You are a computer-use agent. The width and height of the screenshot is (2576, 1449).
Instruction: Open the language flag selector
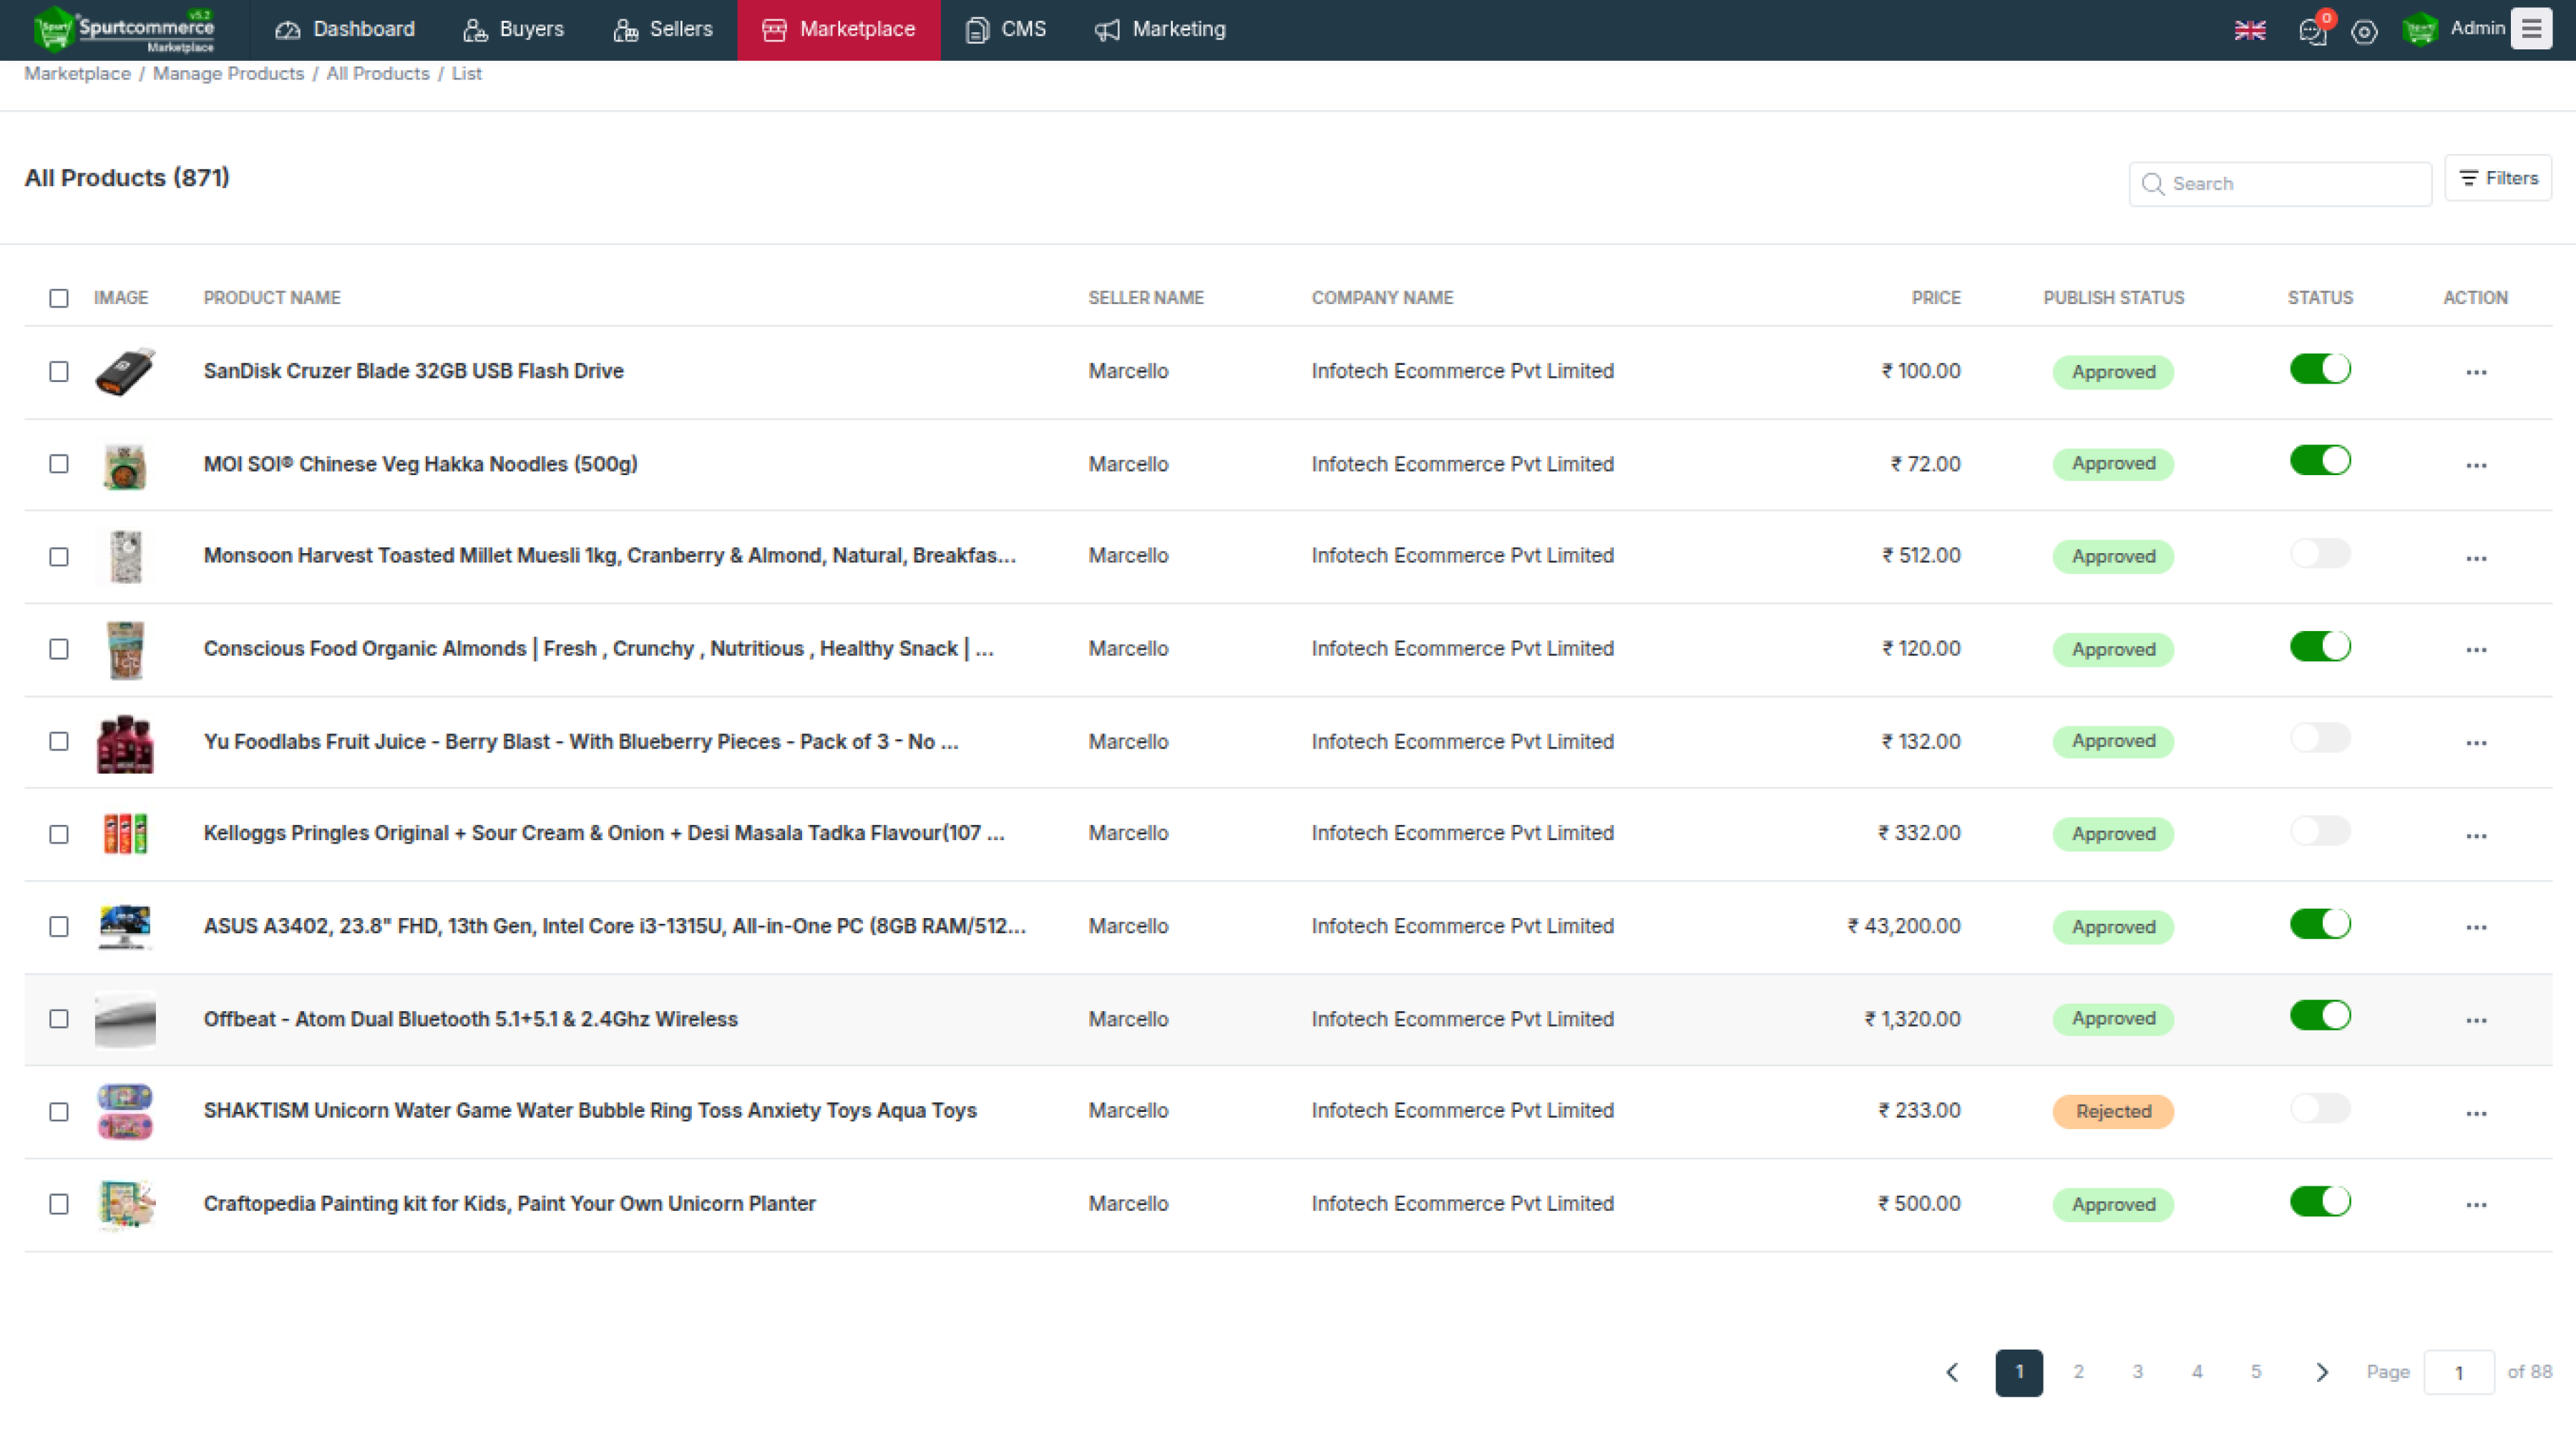[x=2249, y=30]
